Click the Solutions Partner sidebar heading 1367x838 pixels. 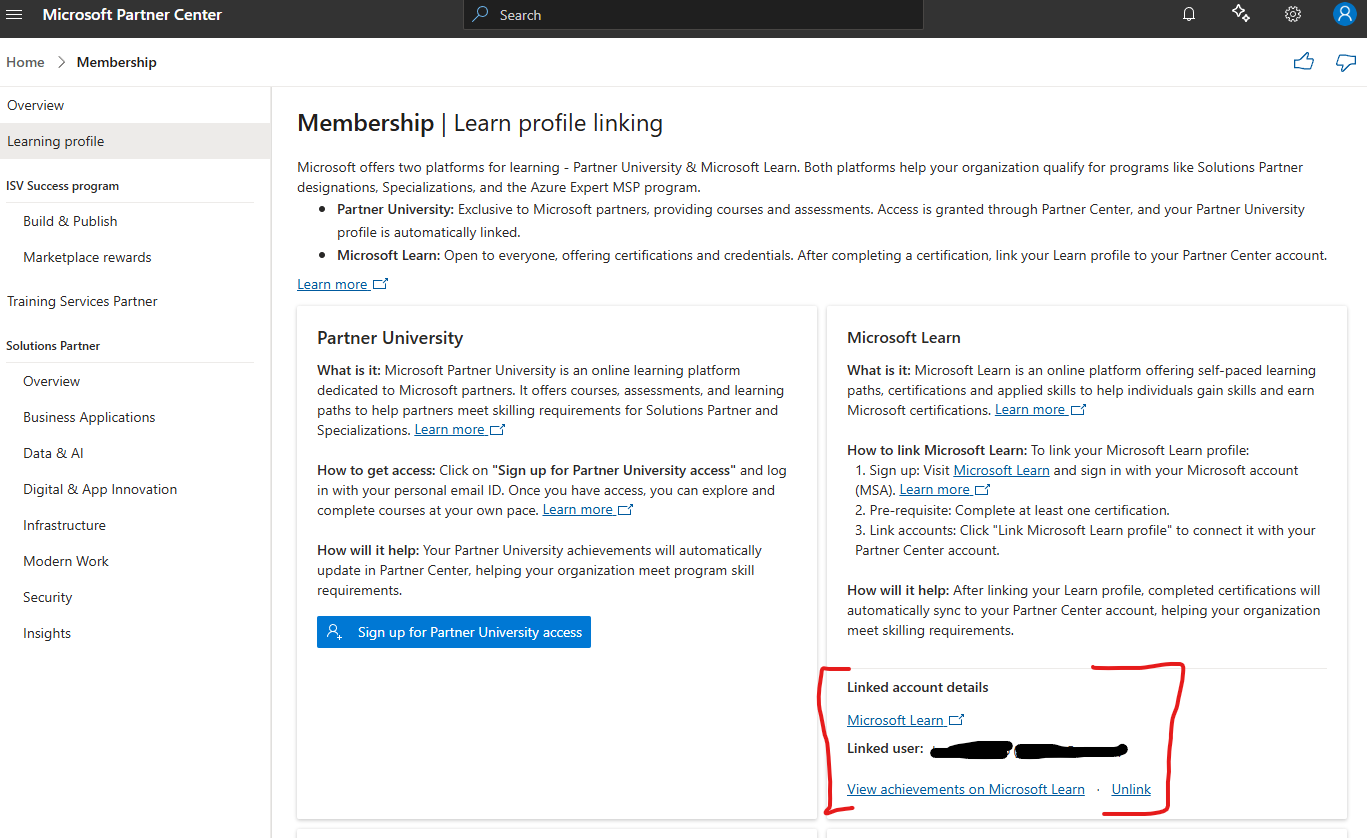(x=53, y=346)
